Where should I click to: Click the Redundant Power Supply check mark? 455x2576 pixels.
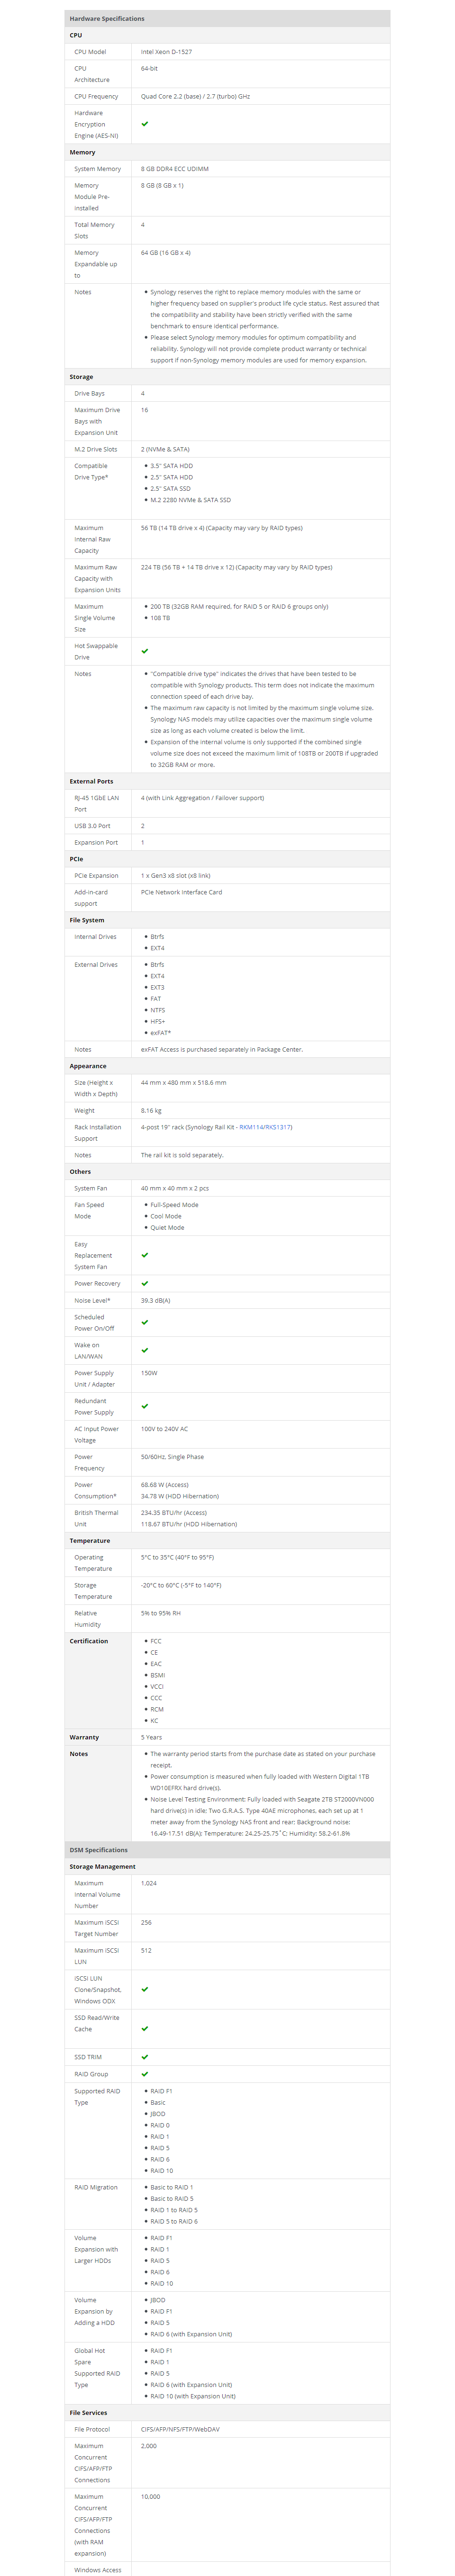pyautogui.click(x=145, y=1406)
